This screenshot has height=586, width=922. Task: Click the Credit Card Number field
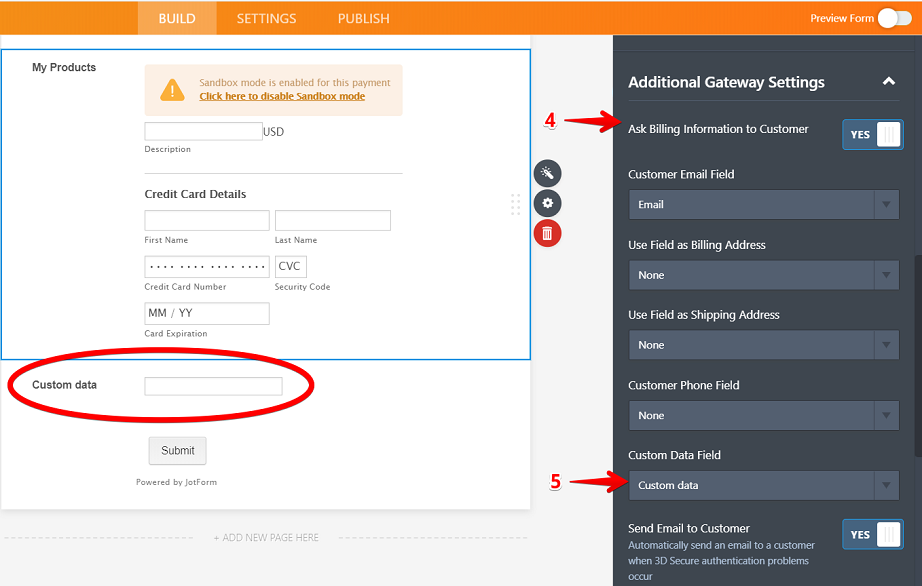207,267
